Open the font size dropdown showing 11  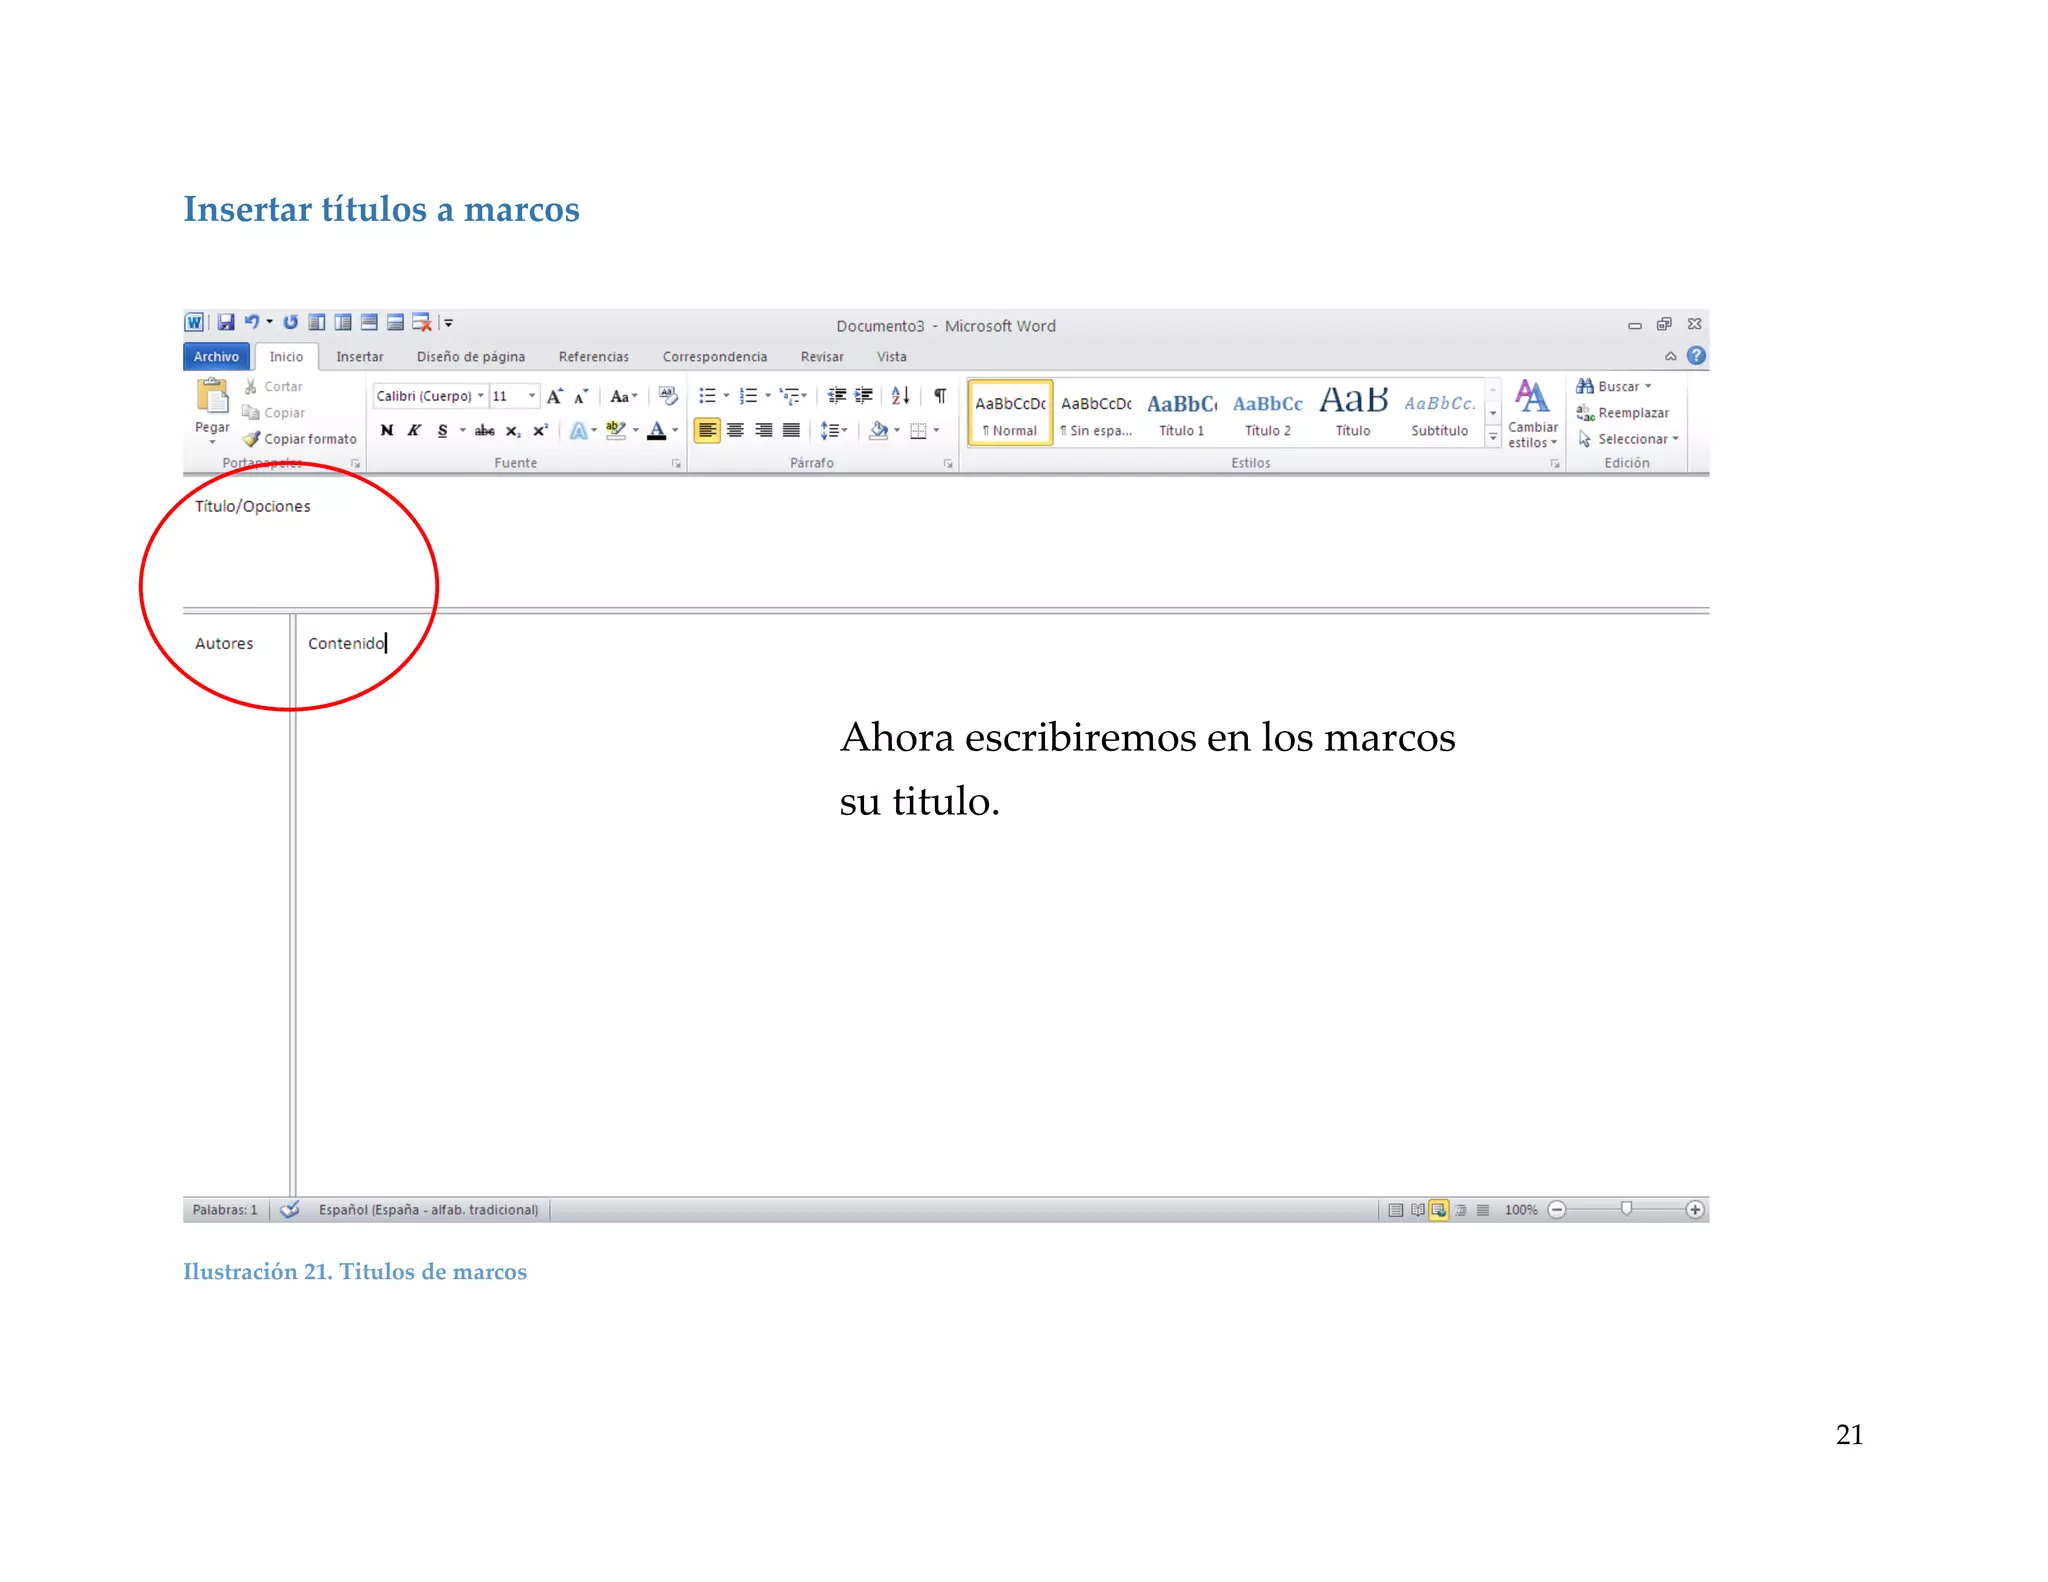coord(531,396)
